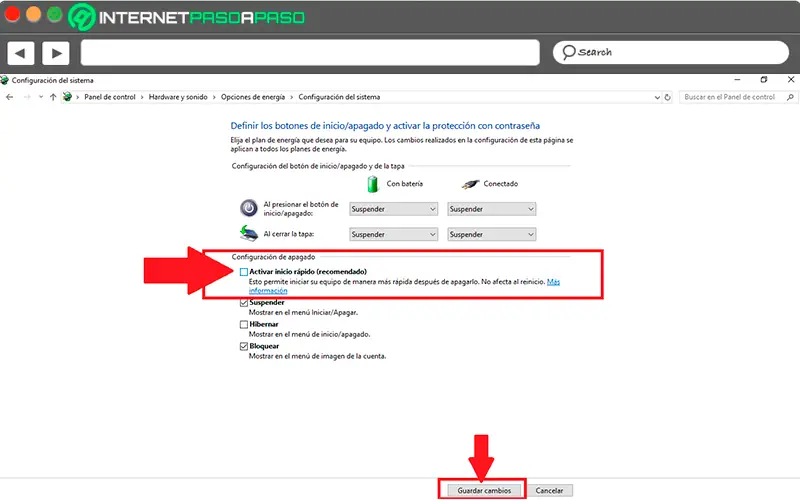Click the top Search input field
Screen dimensions: 800x500
point(671,53)
